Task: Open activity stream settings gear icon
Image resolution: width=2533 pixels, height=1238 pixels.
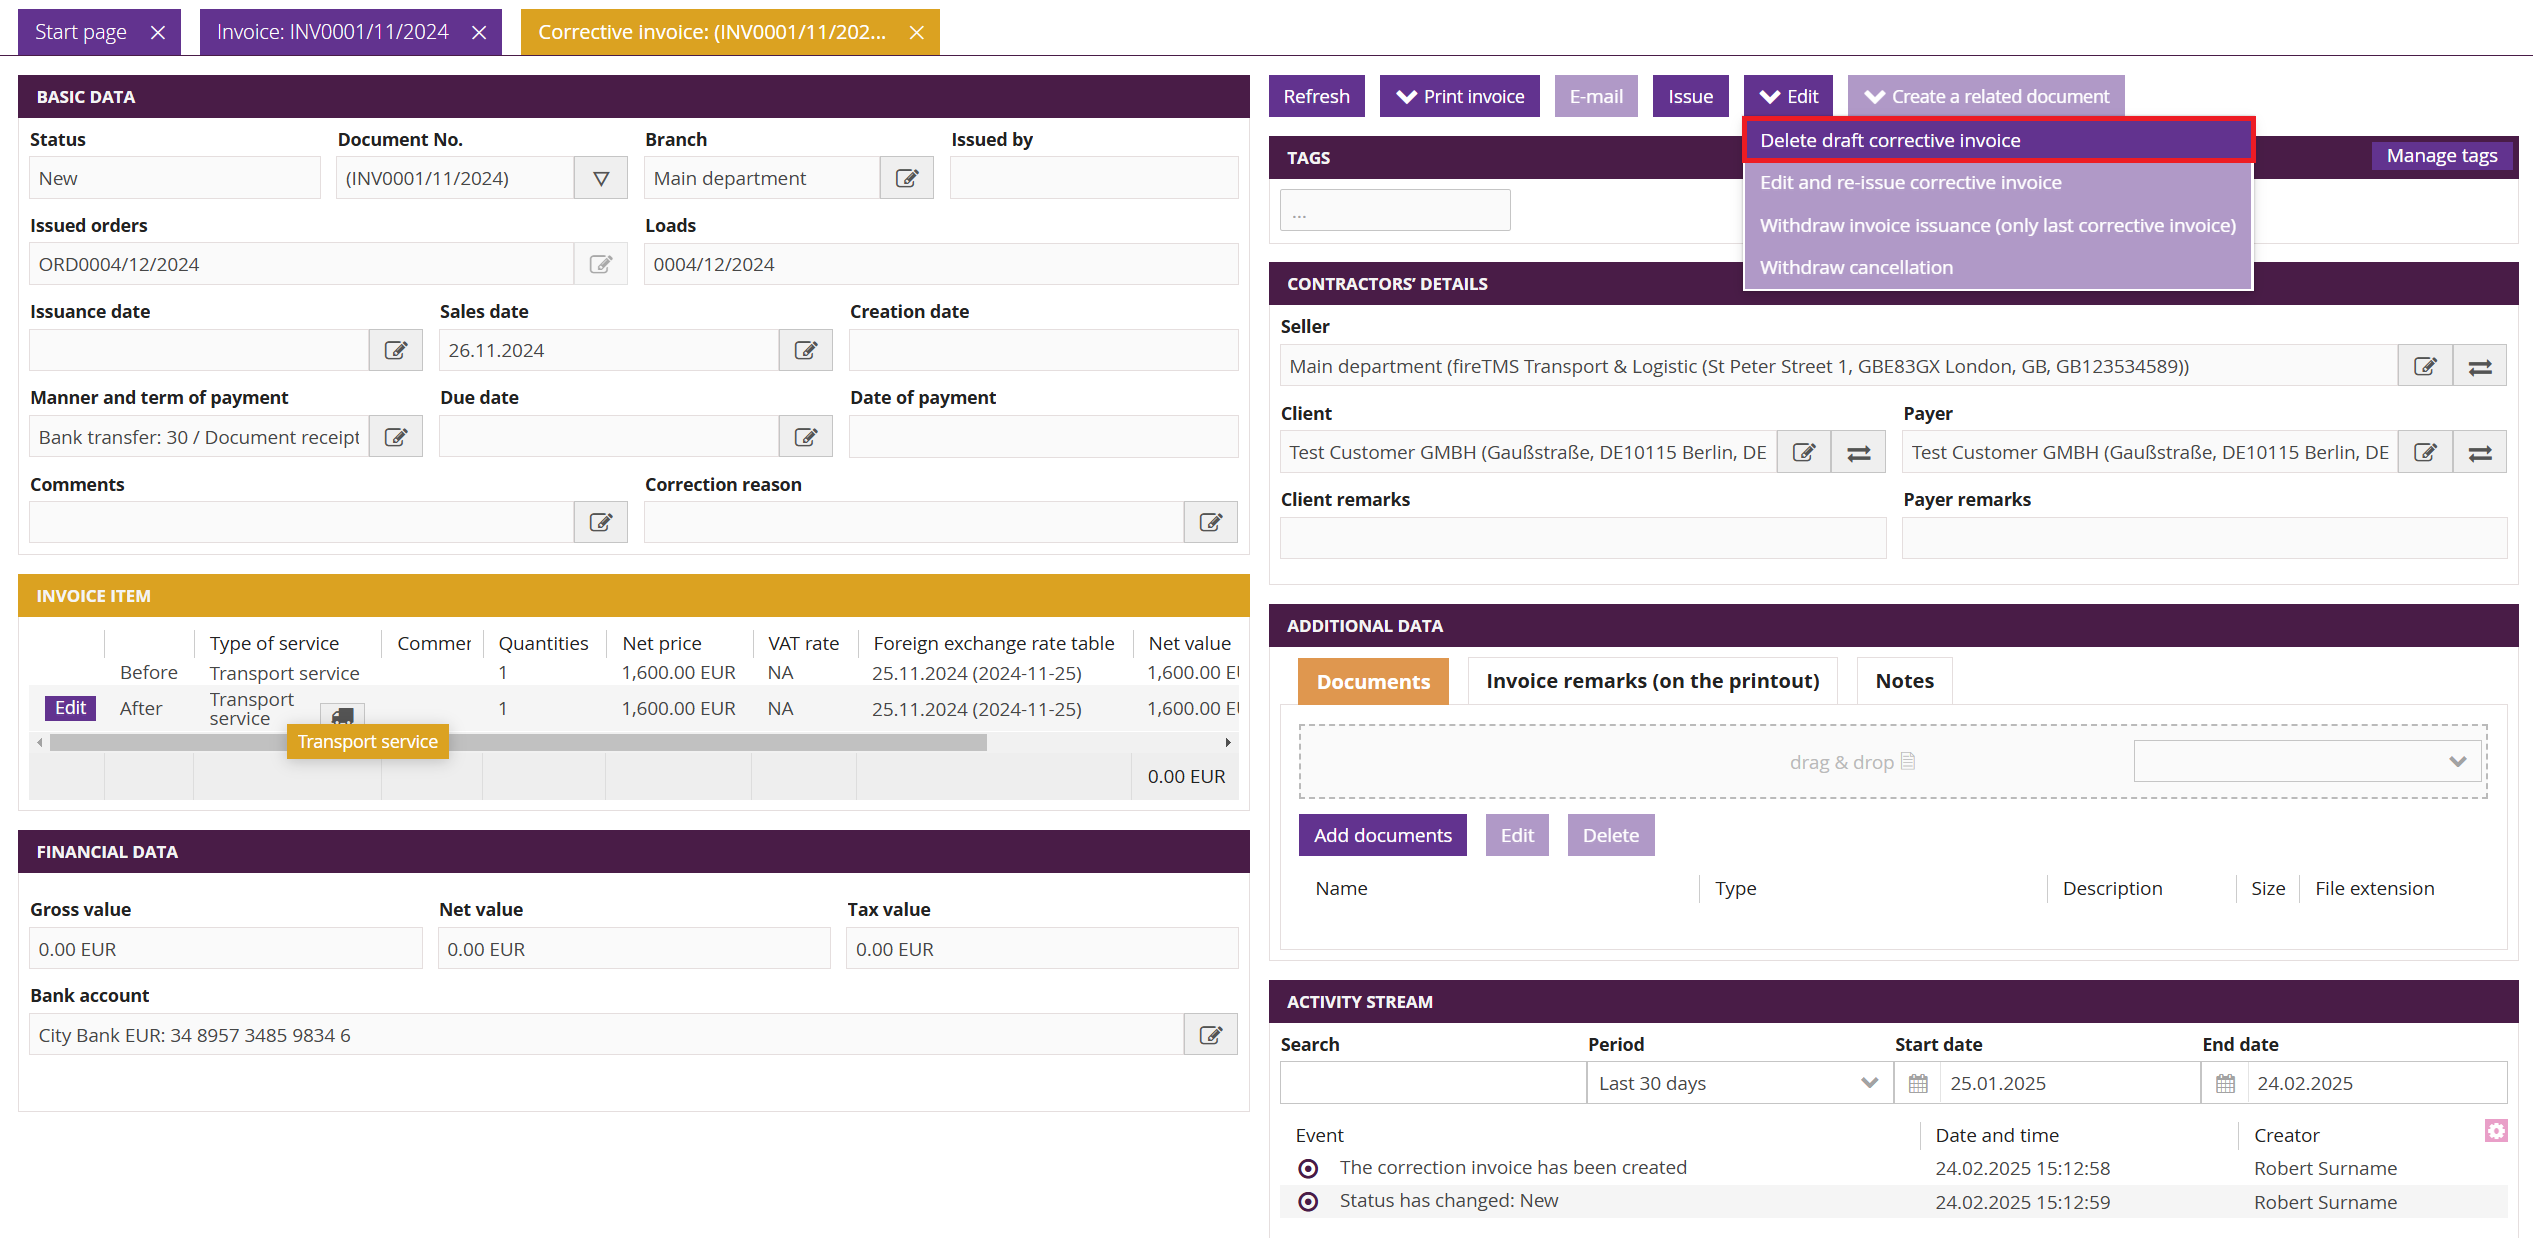Action: 2496,1131
